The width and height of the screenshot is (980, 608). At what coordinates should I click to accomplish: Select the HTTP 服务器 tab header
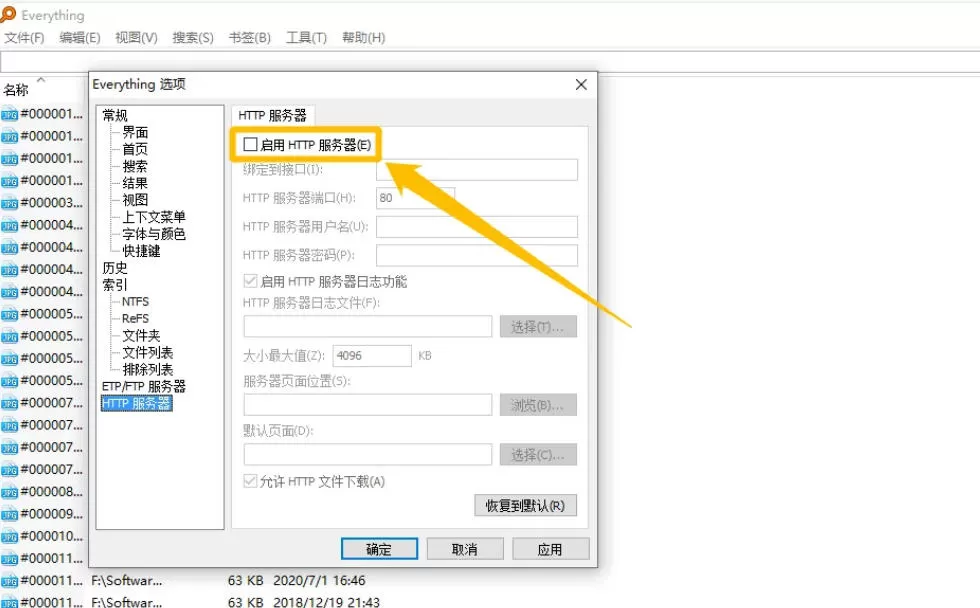(x=272, y=116)
